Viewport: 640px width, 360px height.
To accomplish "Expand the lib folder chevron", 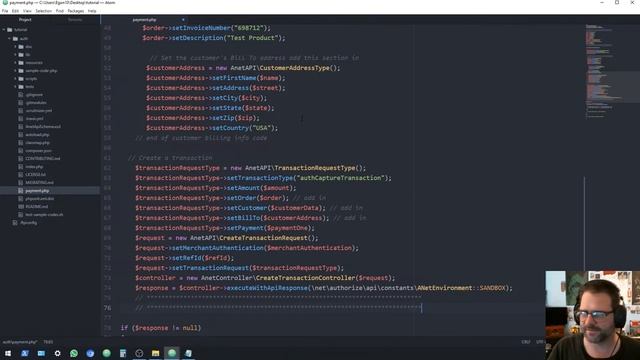I will (16, 55).
